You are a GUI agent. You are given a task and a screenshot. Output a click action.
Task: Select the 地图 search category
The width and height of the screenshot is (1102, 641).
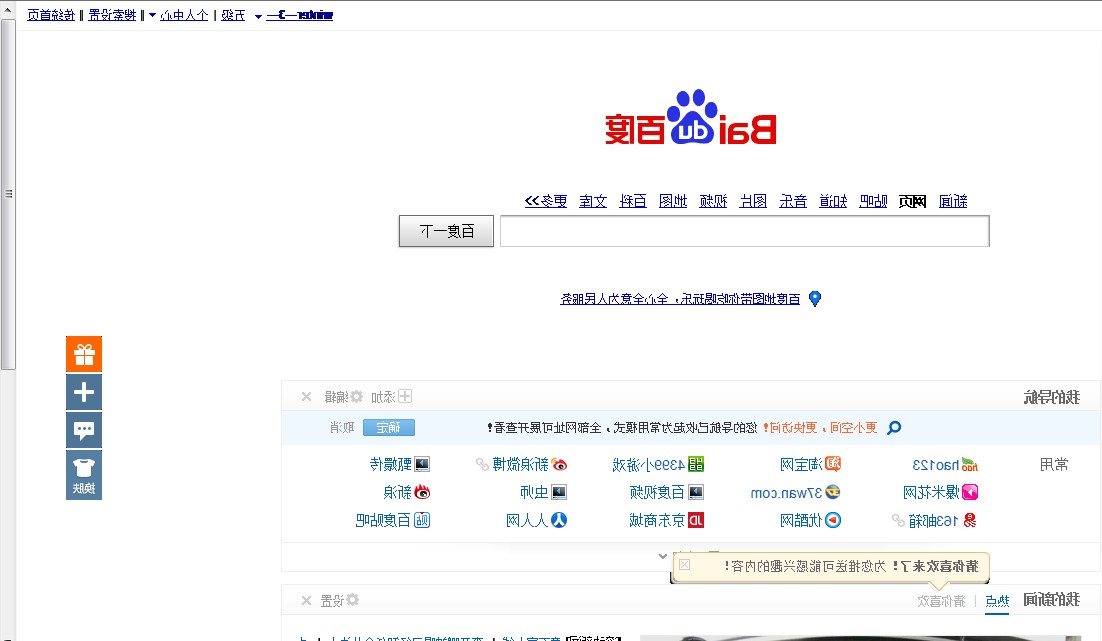673,201
